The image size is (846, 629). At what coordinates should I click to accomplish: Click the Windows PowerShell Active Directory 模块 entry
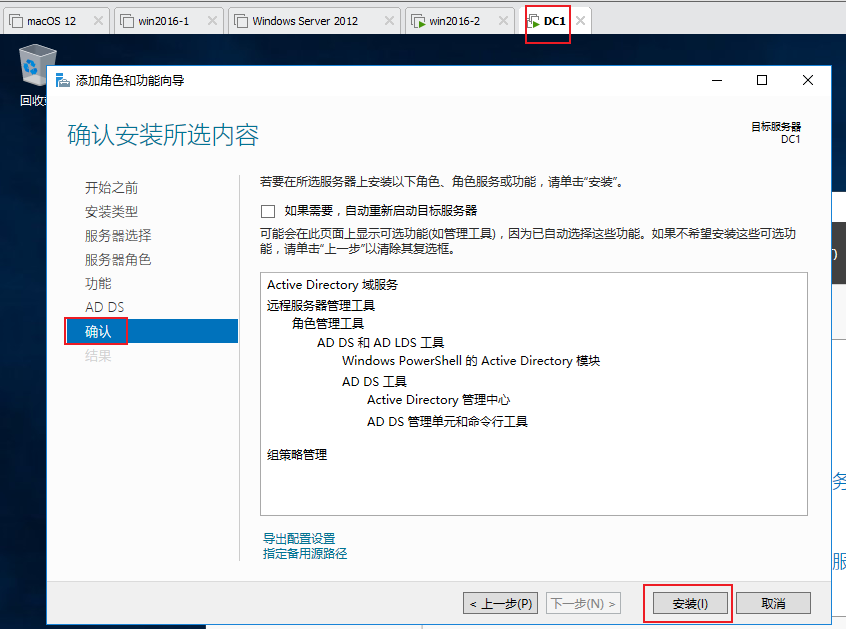(x=471, y=361)
